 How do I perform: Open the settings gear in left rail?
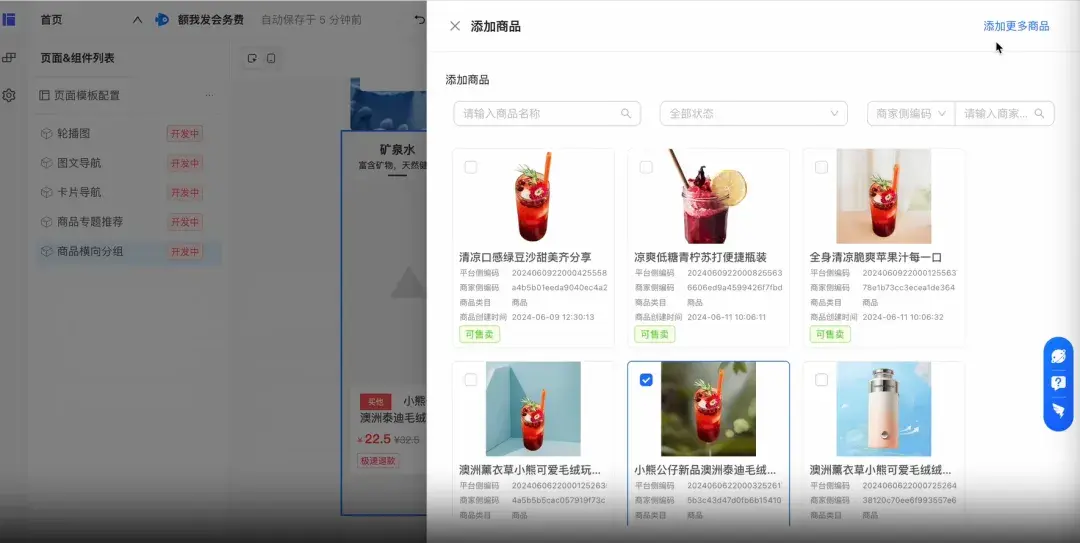pyautogui.click(x=8, y=95)
